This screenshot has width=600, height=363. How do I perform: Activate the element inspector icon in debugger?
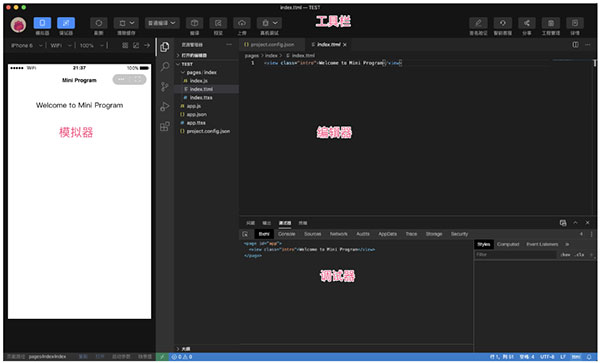(x=245, y=234)
